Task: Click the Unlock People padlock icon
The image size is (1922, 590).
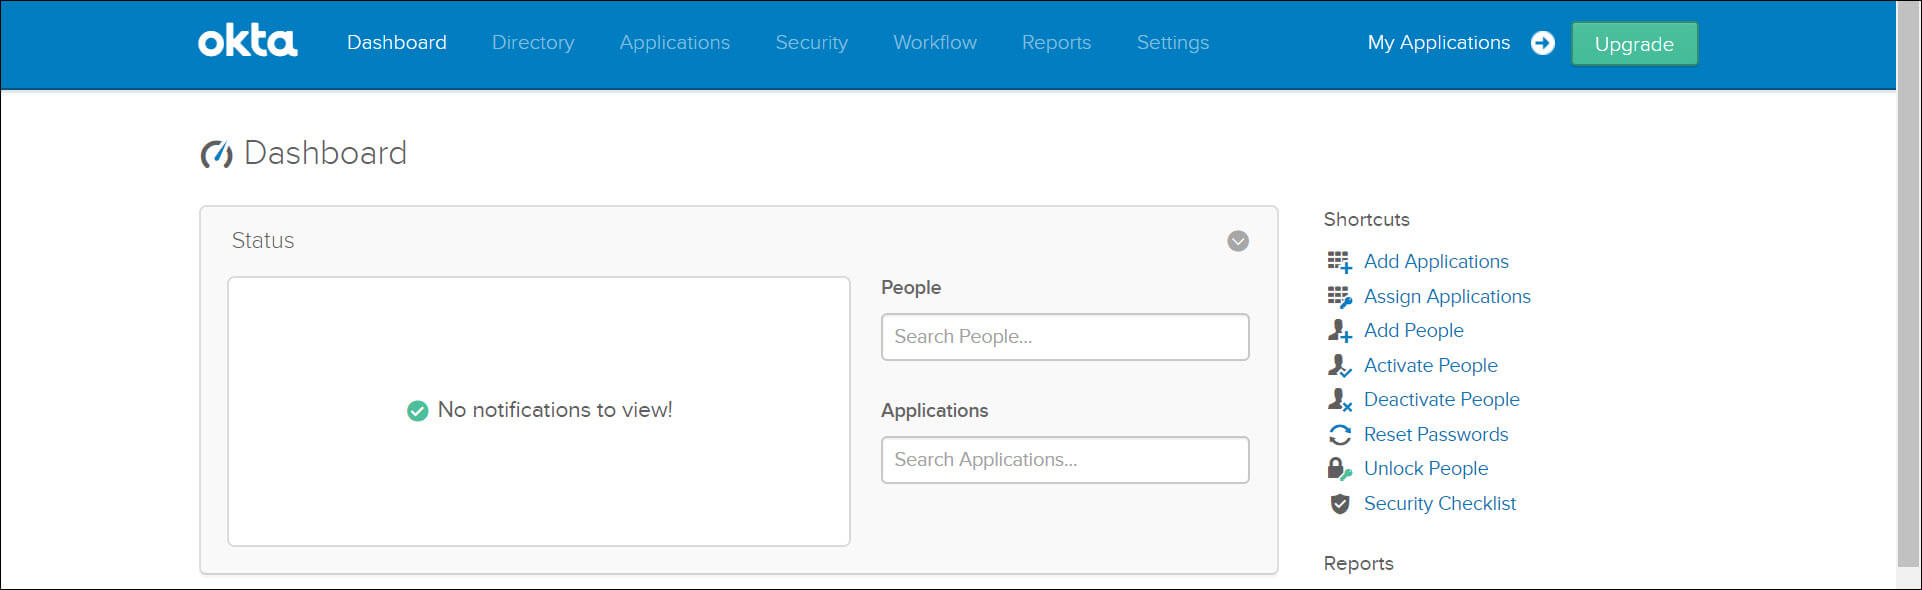Action: click(1339, 469)
